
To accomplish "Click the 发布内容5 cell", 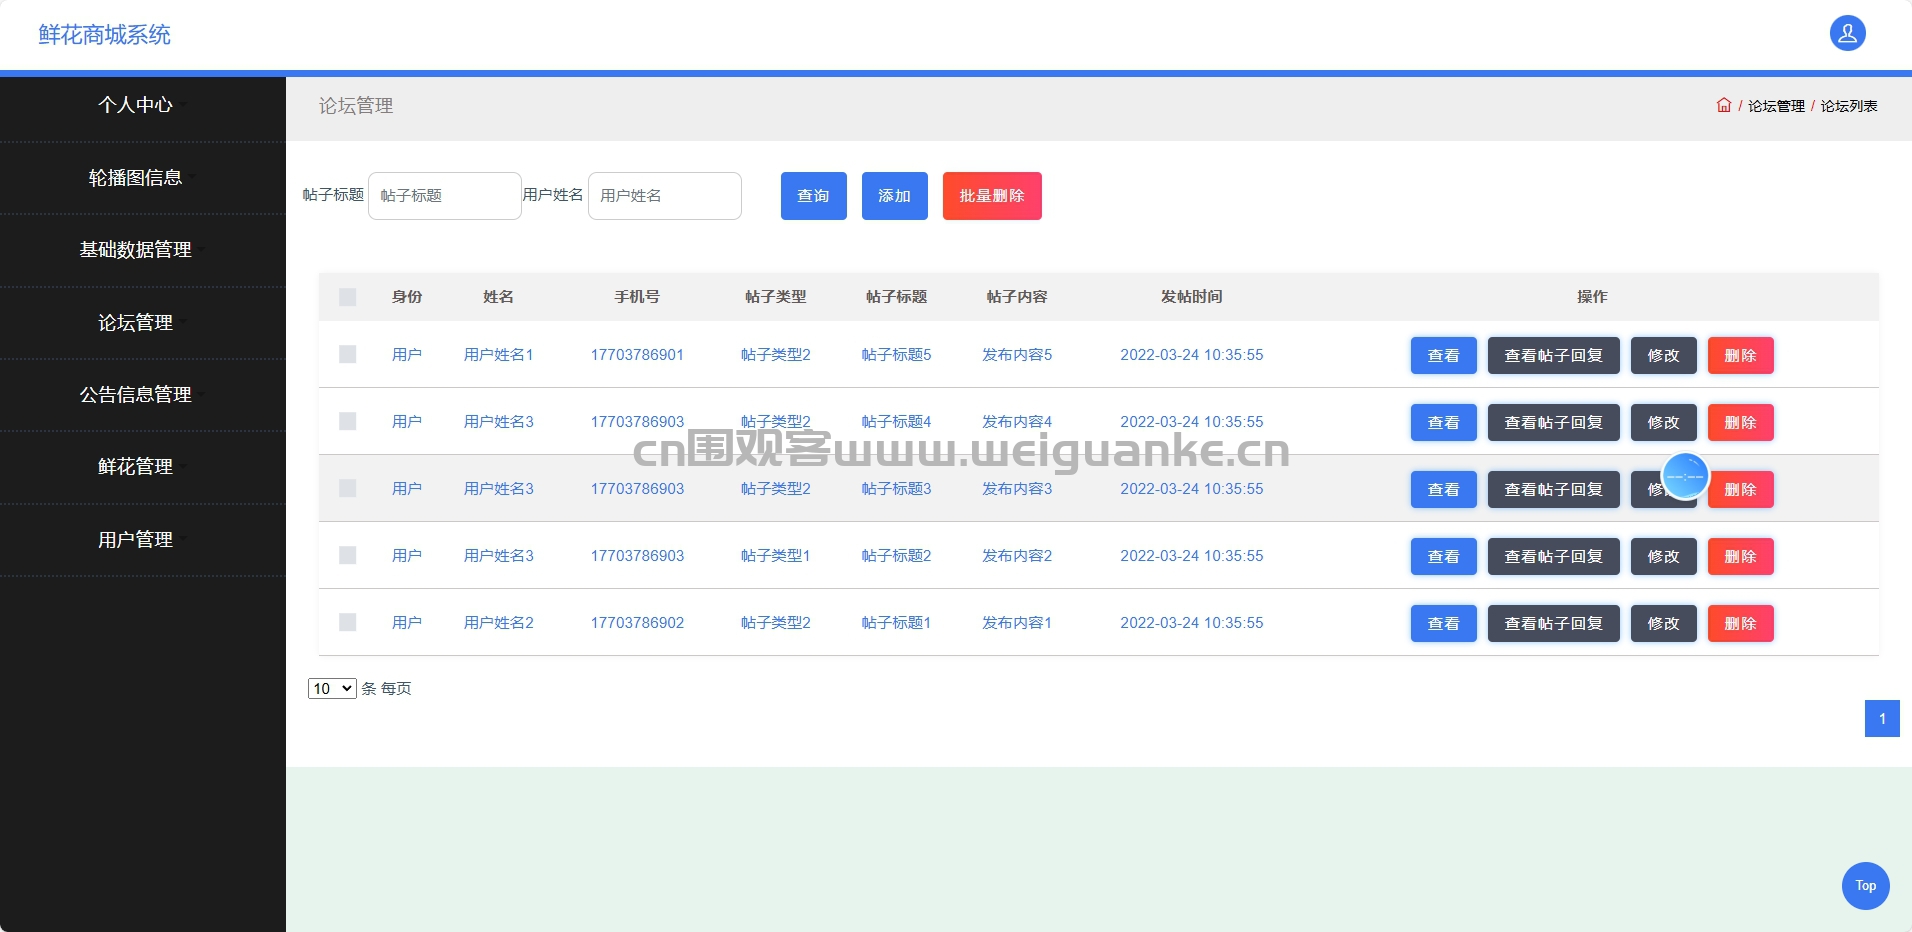I will (1017, 354).
